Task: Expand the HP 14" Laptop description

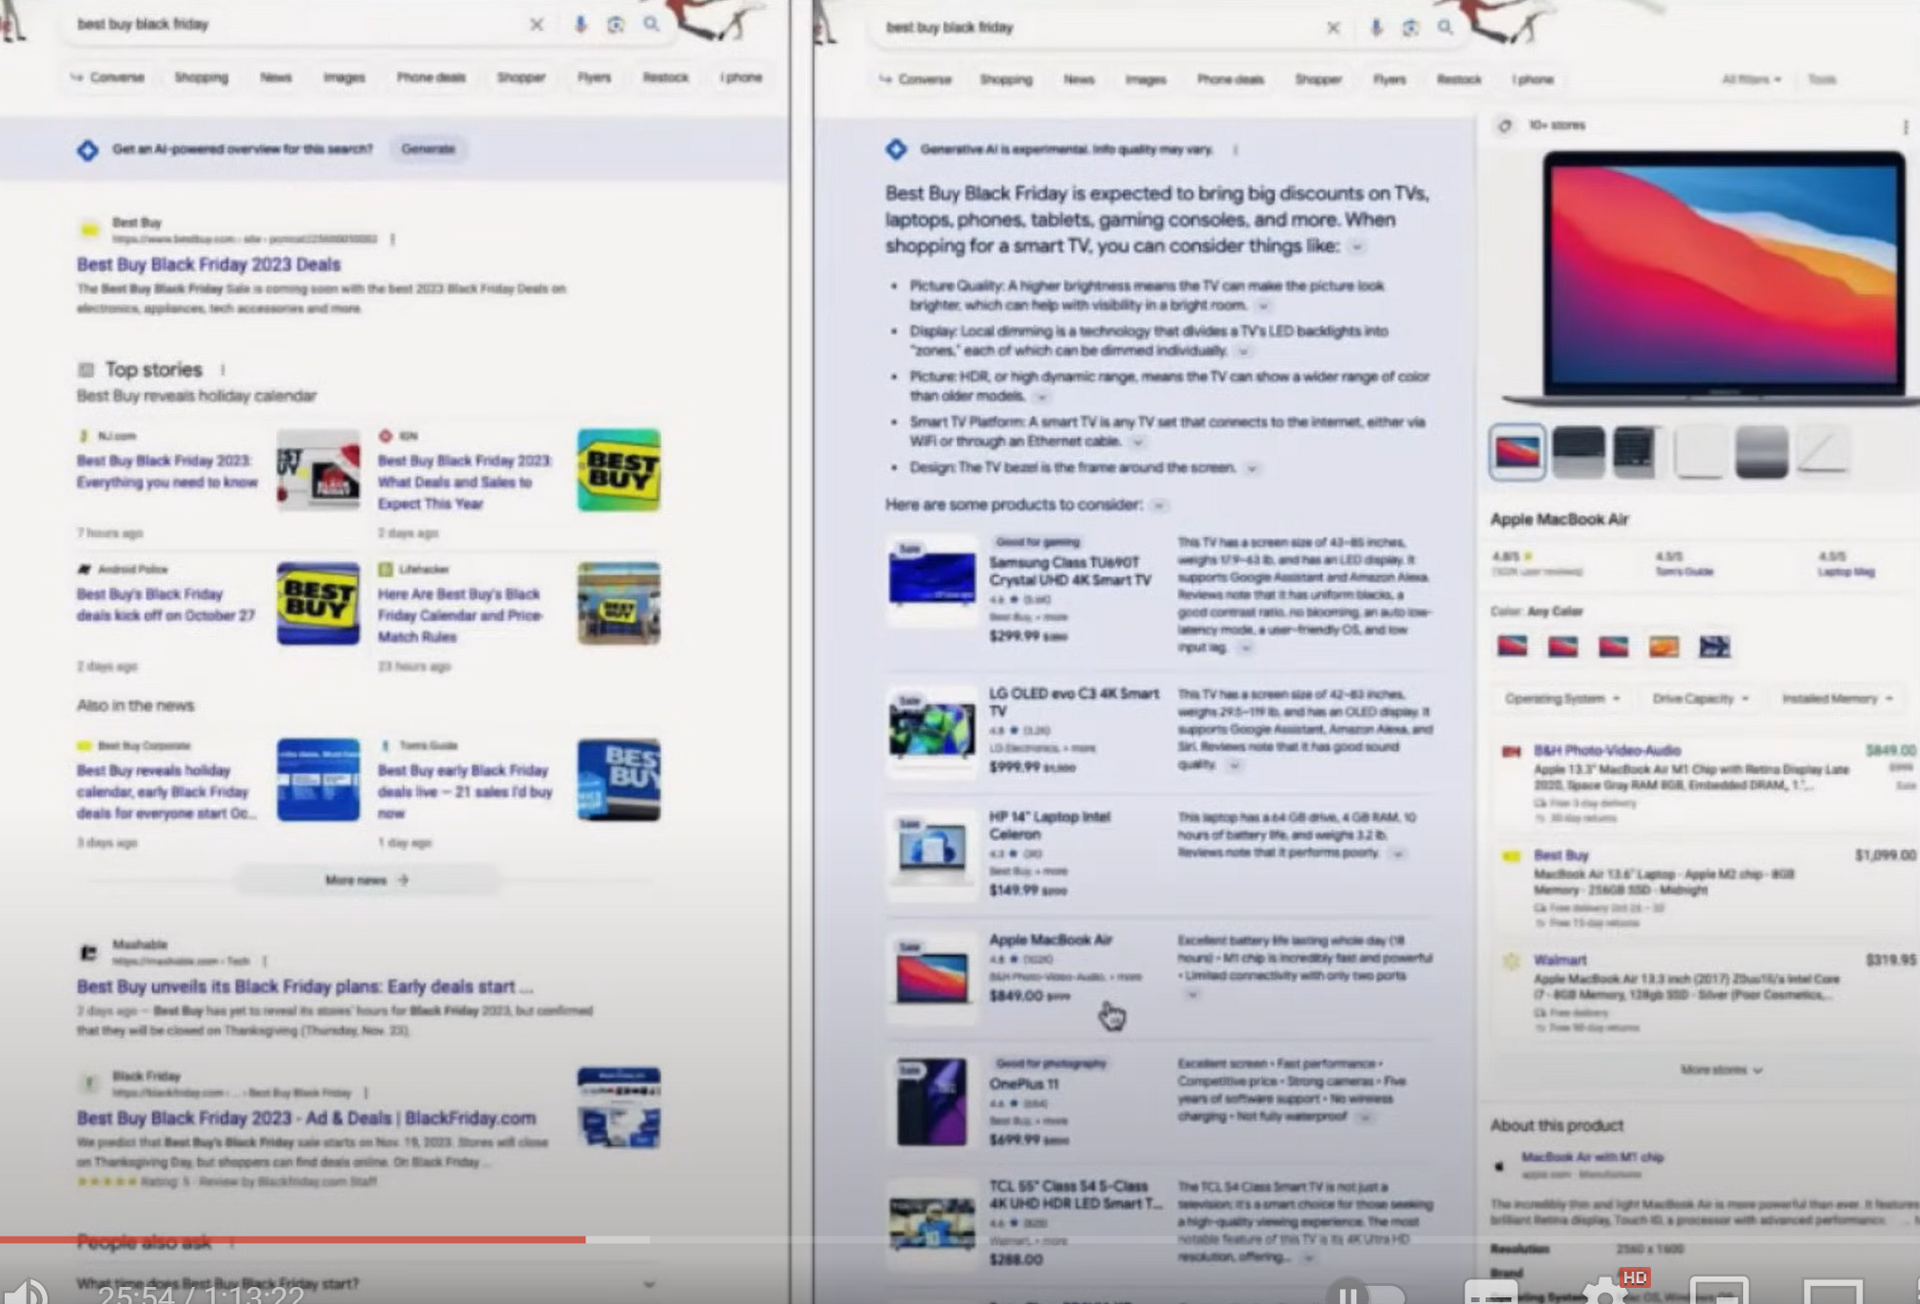Action: pos(1398,854)
